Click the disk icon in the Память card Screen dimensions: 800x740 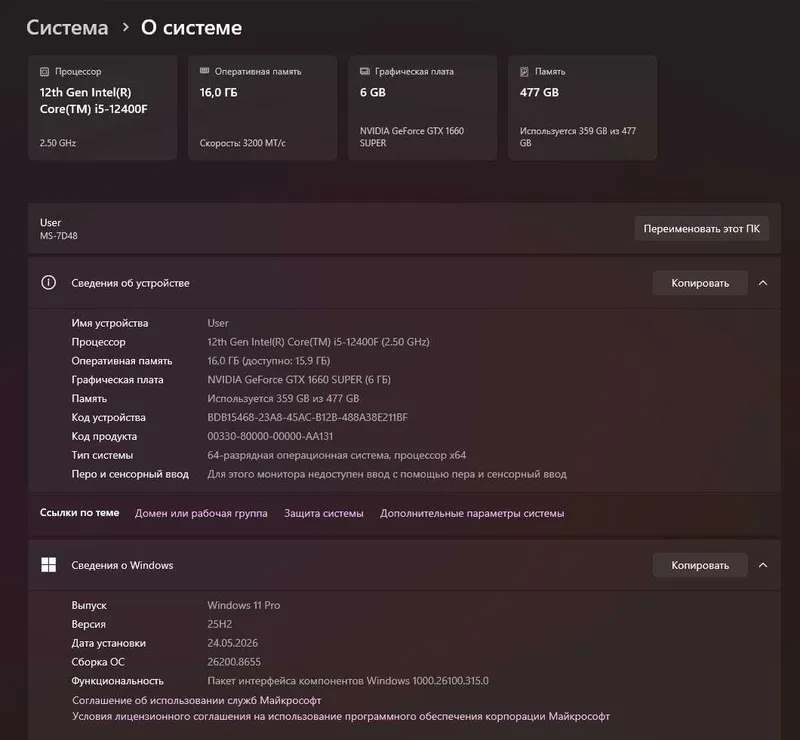tap(524, 71)
